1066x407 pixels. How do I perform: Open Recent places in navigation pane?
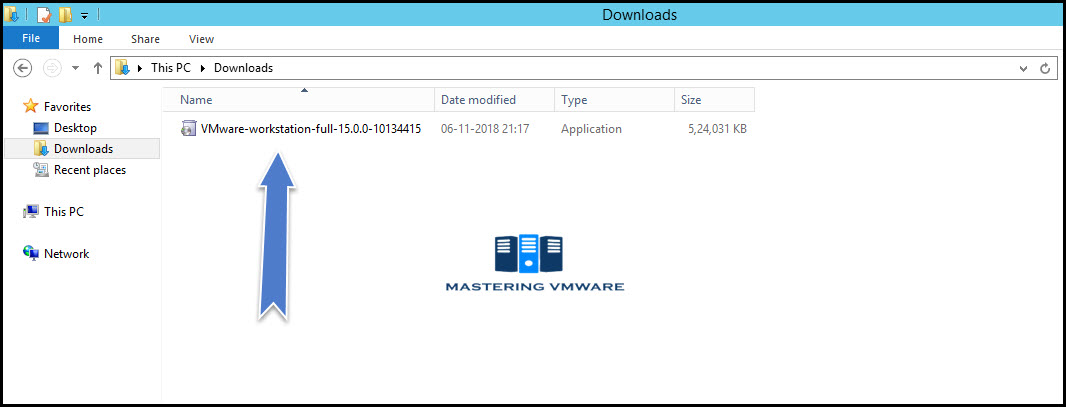(90, 170)
